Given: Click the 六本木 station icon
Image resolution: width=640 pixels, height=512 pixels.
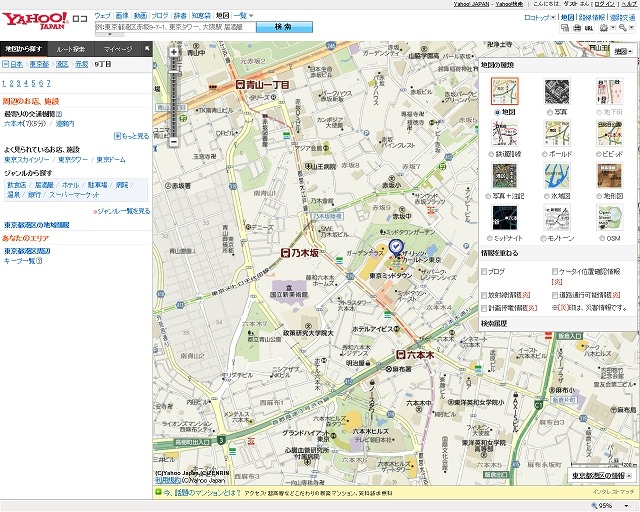Looking at the screenshot, I should 400,355.
